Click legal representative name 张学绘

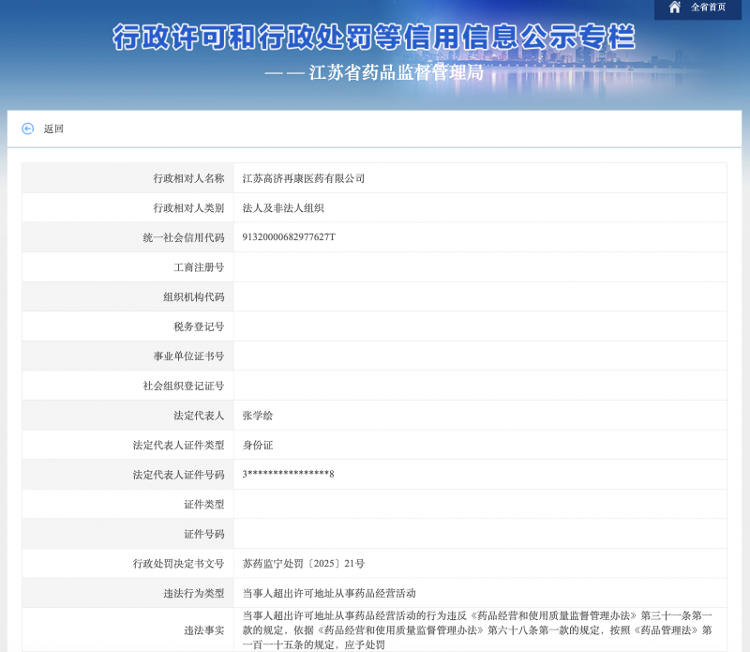pyautogui.click(x=258, y=415)
